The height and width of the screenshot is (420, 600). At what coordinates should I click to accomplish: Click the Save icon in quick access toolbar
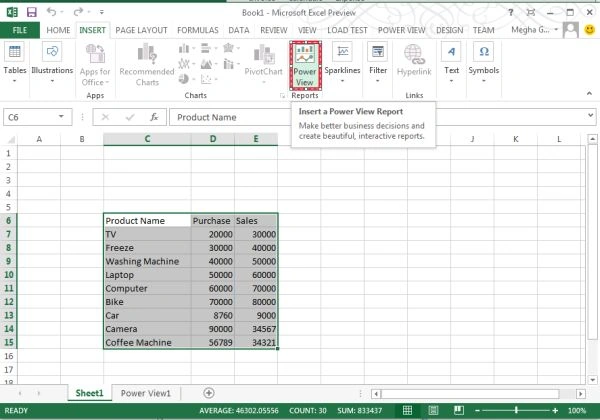tap(31, 12)
